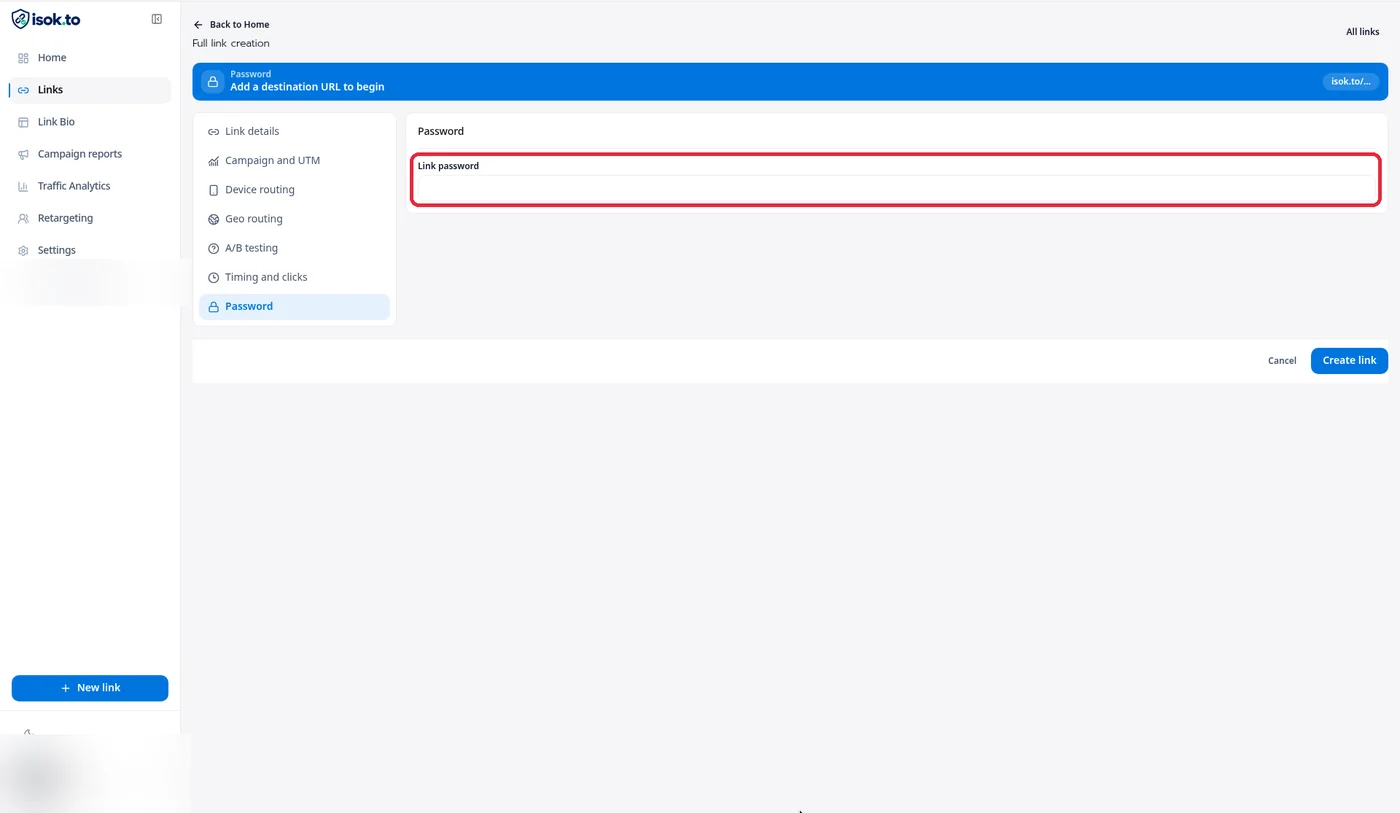1400x813 pixels.
Task: Click the Campaign reports megaphone icon
Action: (24, 154)
